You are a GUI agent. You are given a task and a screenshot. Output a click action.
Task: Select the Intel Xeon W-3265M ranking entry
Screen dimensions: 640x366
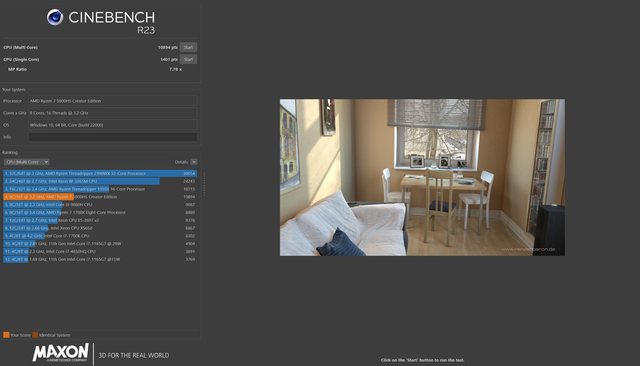(100, 181)
